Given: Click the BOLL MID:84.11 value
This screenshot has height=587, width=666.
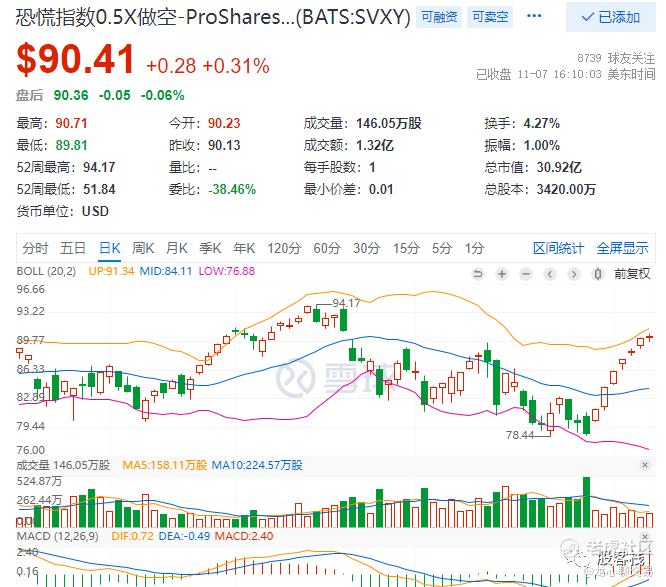Looking at the screenshot, I should click(166, 271).
